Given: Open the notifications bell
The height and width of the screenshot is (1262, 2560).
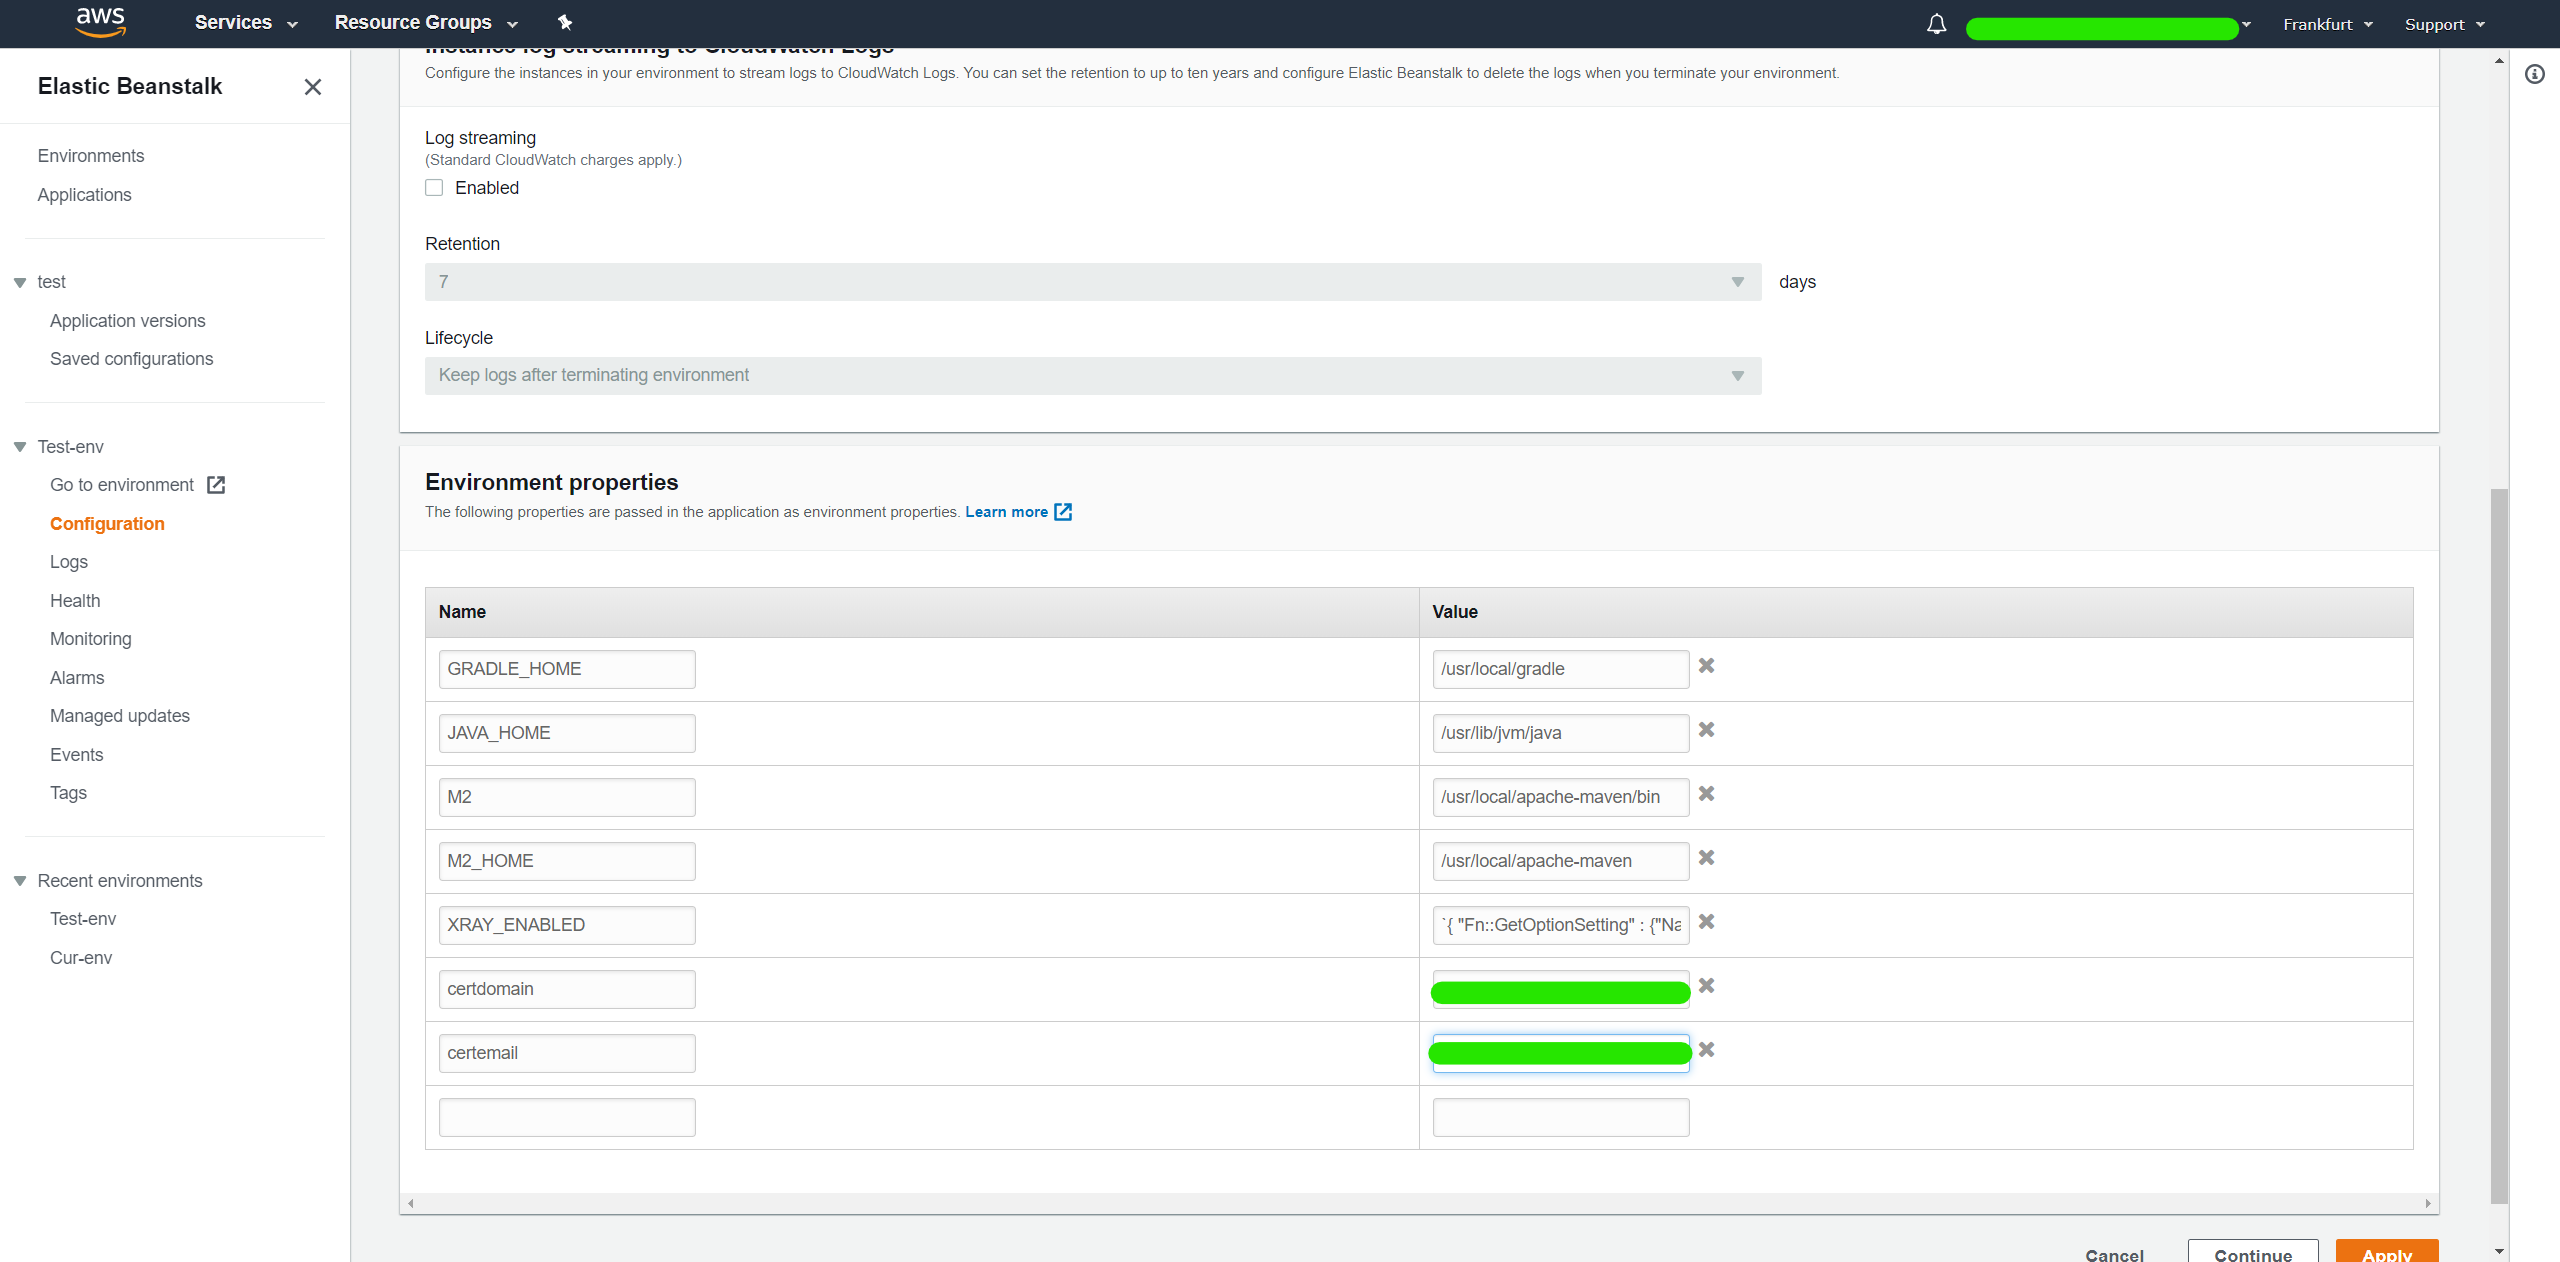Looking at the screenshot, I should coord(1936,24).
